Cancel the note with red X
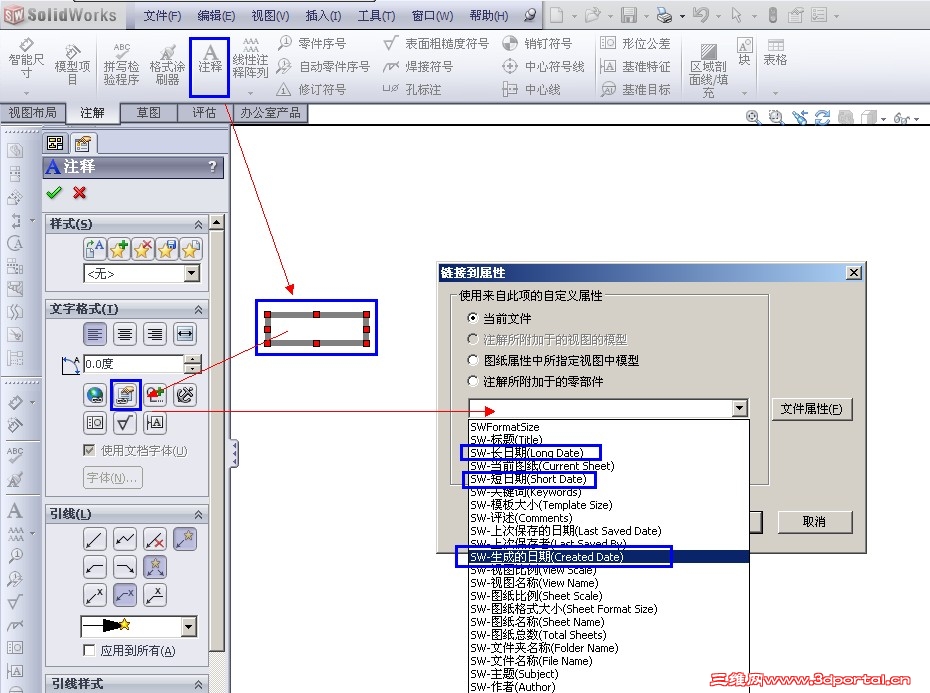 (79, 193)
